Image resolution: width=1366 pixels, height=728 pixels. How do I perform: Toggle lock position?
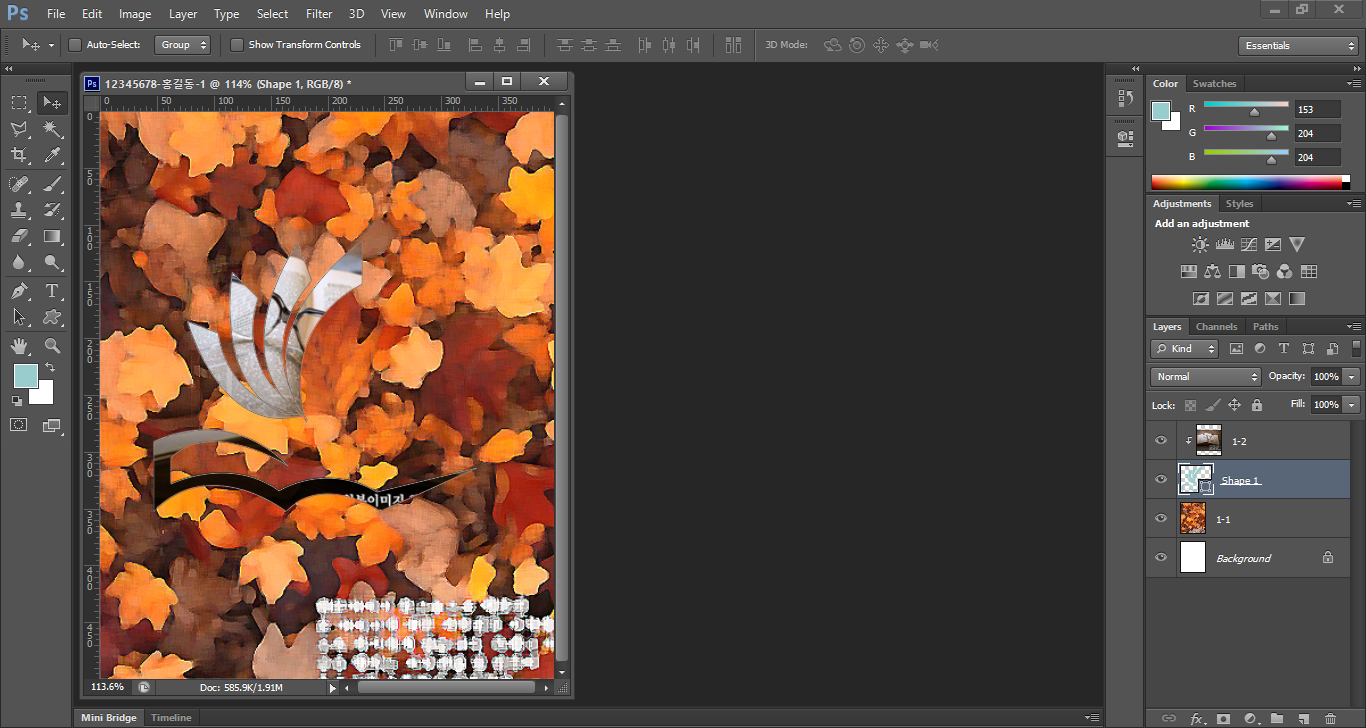[1234, 405]
